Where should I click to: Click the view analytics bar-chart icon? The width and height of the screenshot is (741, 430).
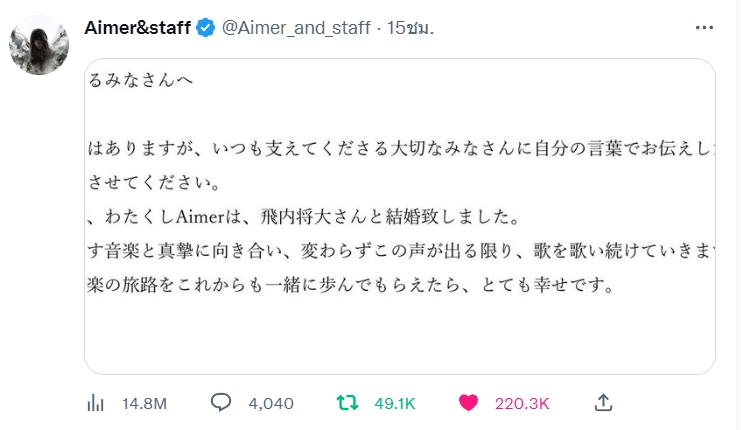96,403
